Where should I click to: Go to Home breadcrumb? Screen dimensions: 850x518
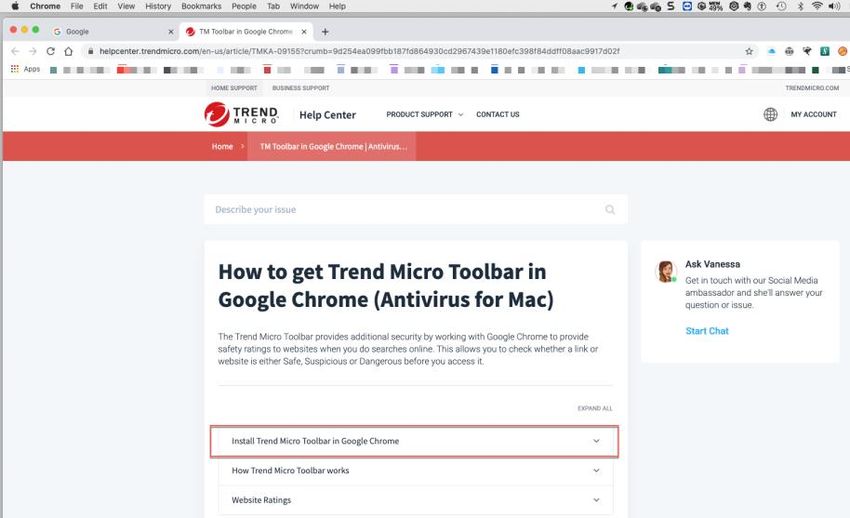click(222, 146)
